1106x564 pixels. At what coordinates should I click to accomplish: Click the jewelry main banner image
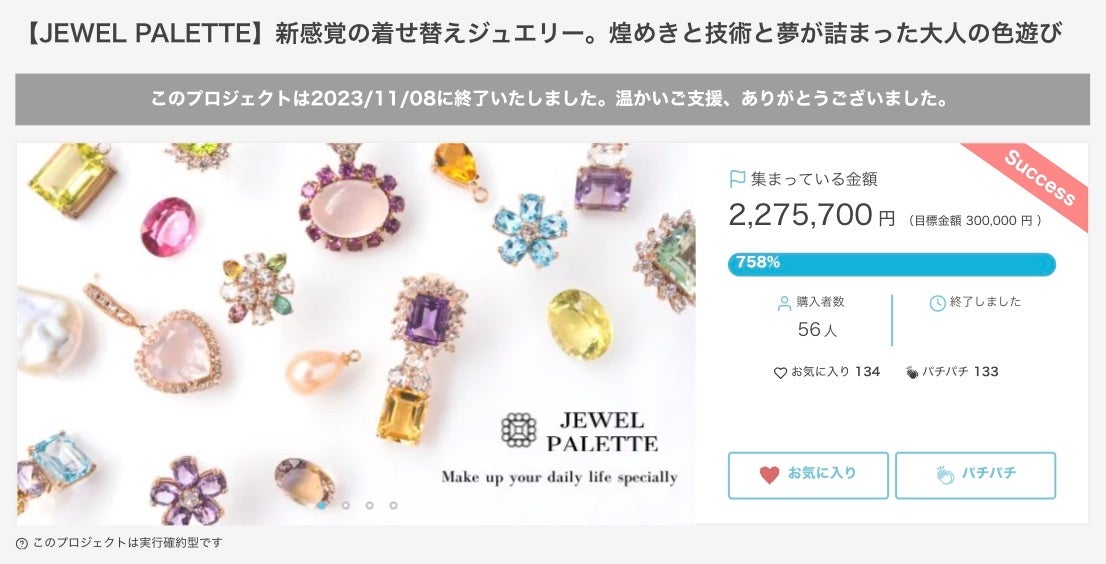(x=356, y=333)
